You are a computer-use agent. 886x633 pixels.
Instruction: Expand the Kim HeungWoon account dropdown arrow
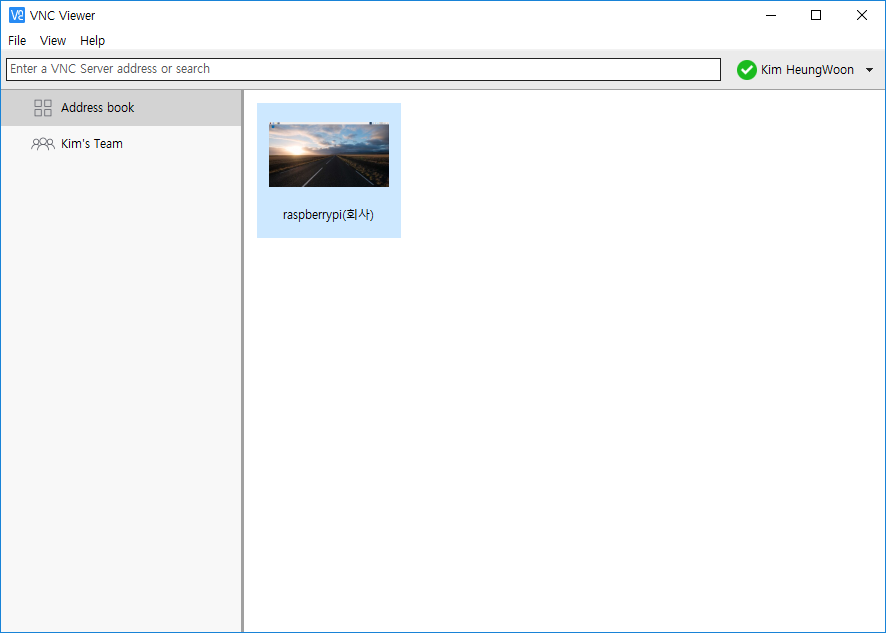(870, 70)
